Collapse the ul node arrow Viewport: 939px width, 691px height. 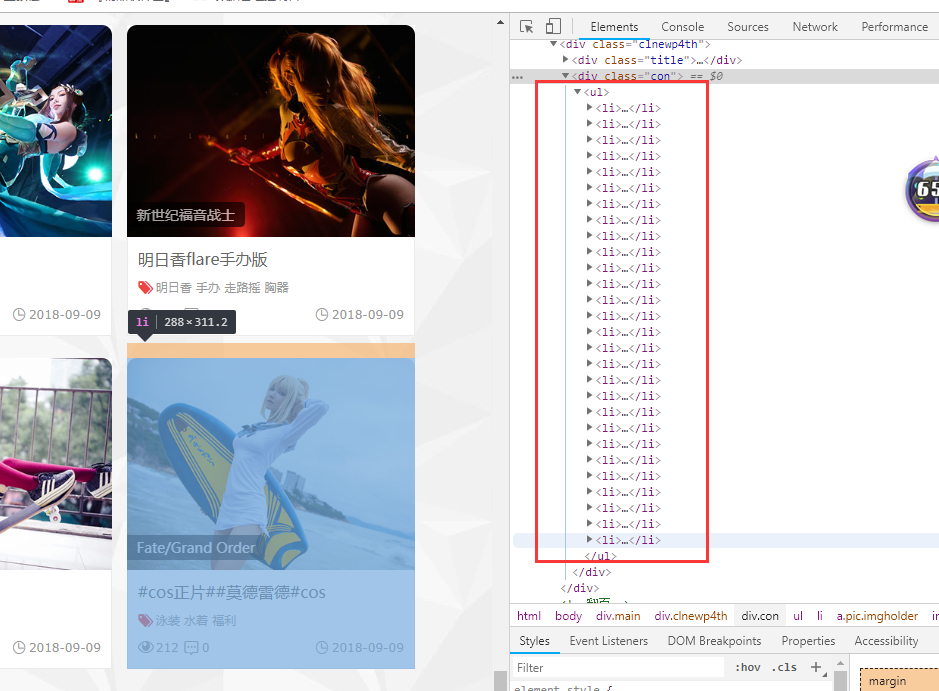[x=577, y=92]
